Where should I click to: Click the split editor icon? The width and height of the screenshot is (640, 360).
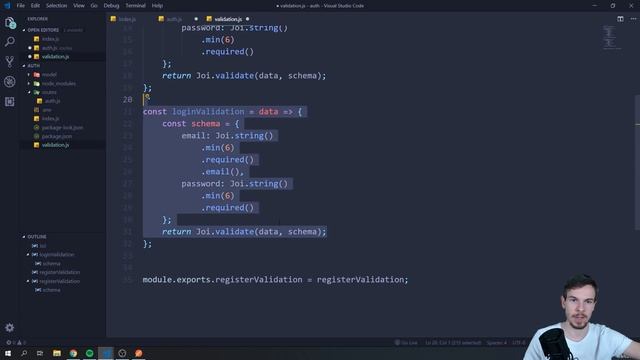pos(620,19)
